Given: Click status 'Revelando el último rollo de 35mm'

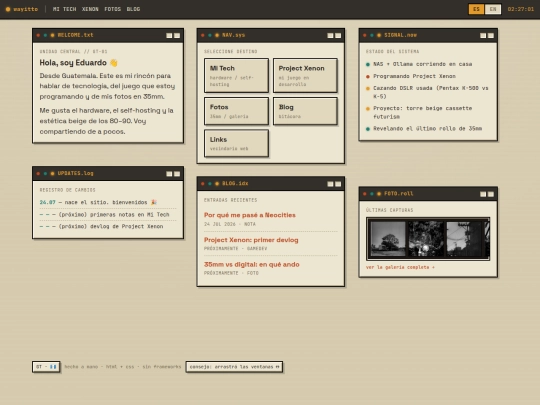Looking at the screenshot, I should coord(424,128).
